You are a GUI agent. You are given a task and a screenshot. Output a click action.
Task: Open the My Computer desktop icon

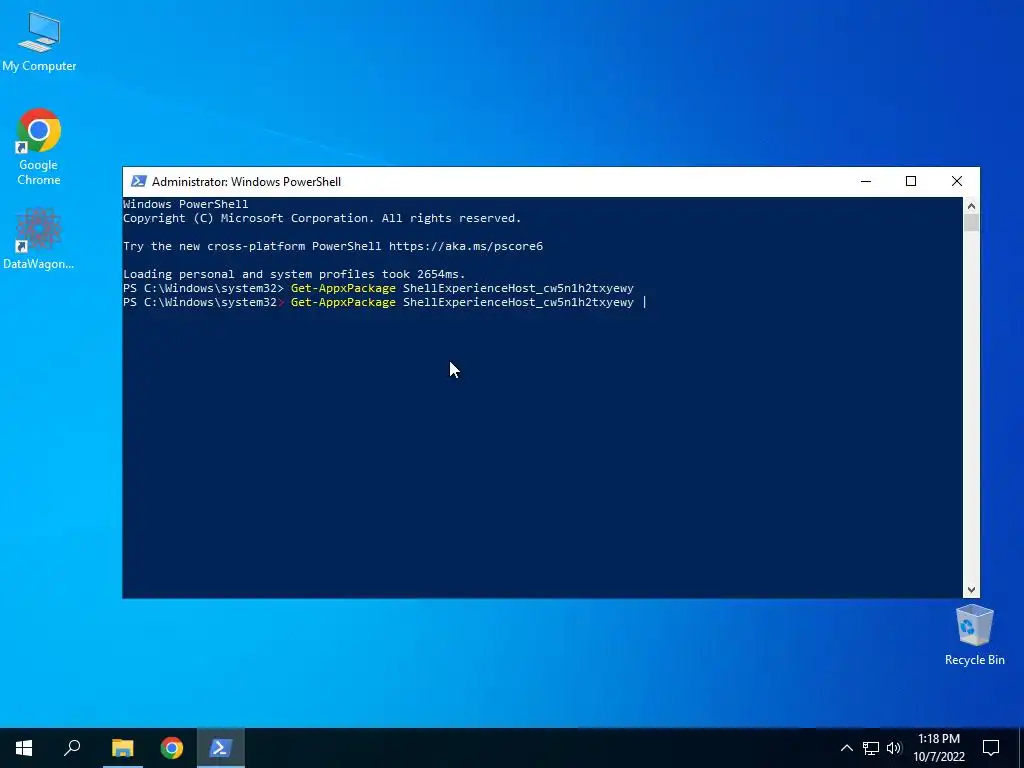click(x=39, y=41)
